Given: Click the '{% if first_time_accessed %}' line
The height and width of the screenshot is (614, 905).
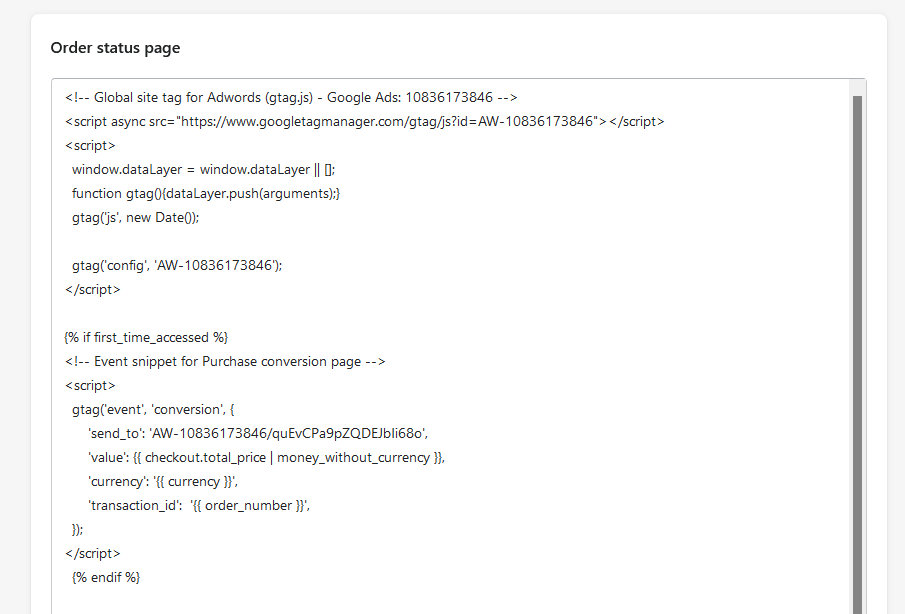Looking at the screenshot, I should click(147, 338).
